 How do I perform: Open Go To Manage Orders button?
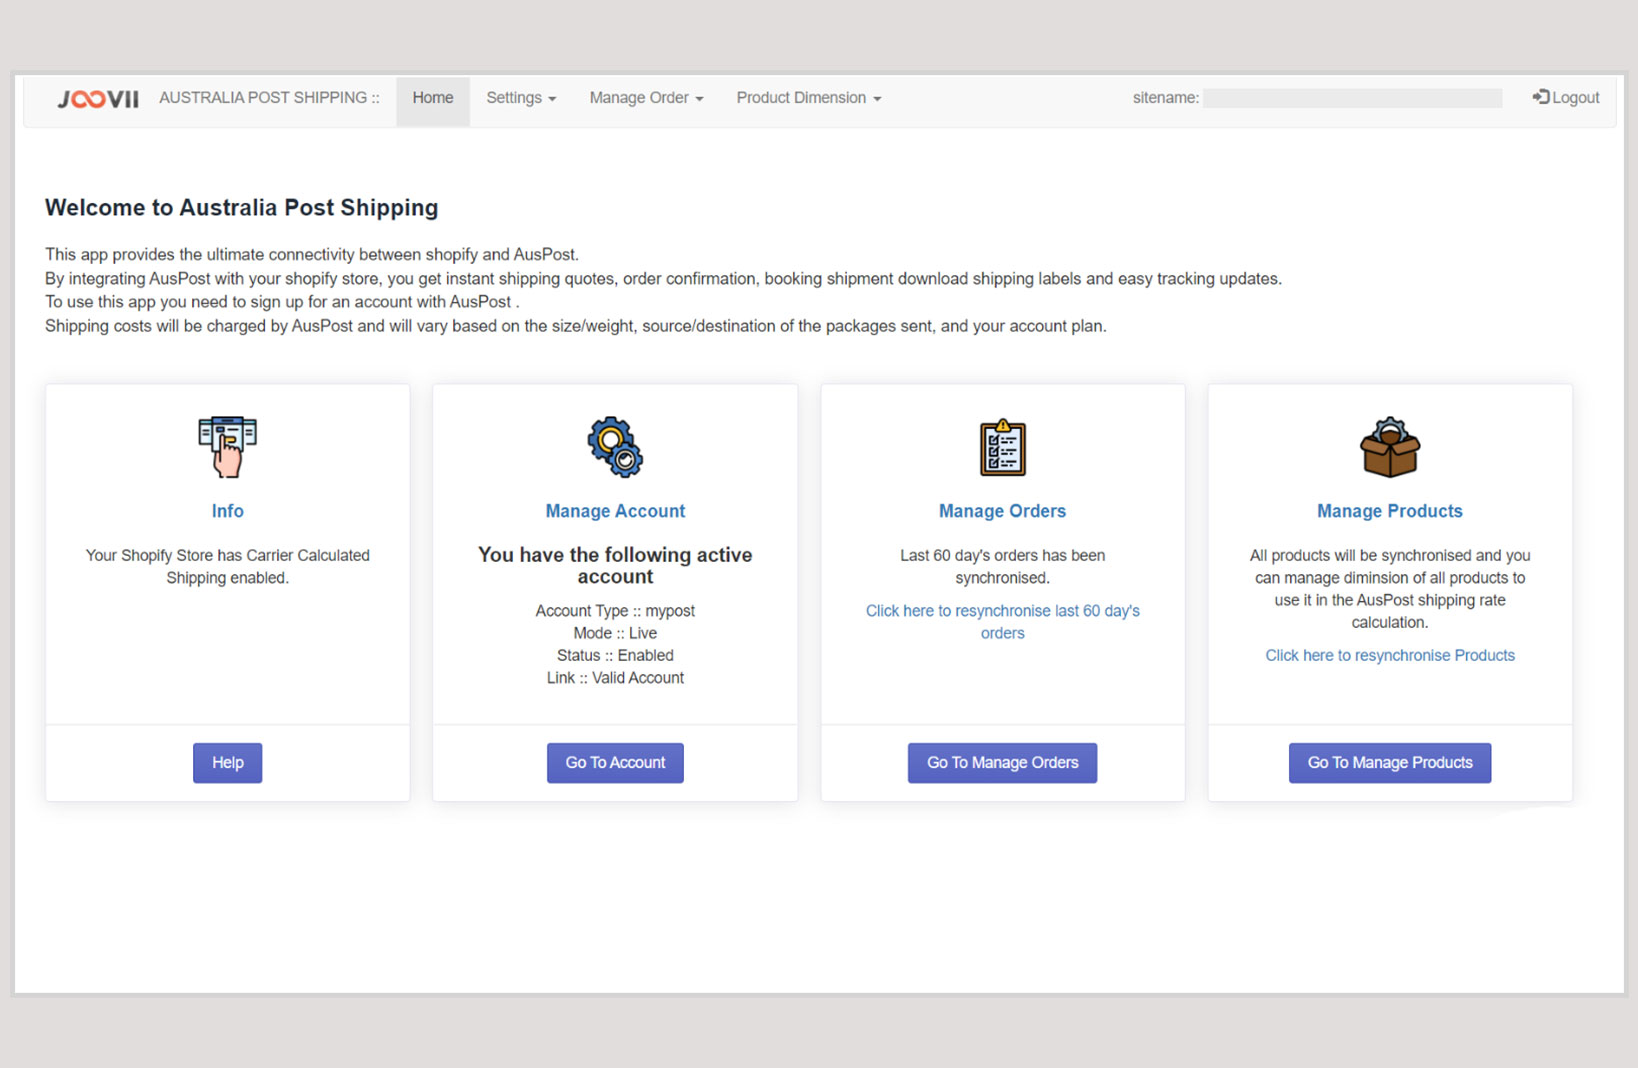1002,763
